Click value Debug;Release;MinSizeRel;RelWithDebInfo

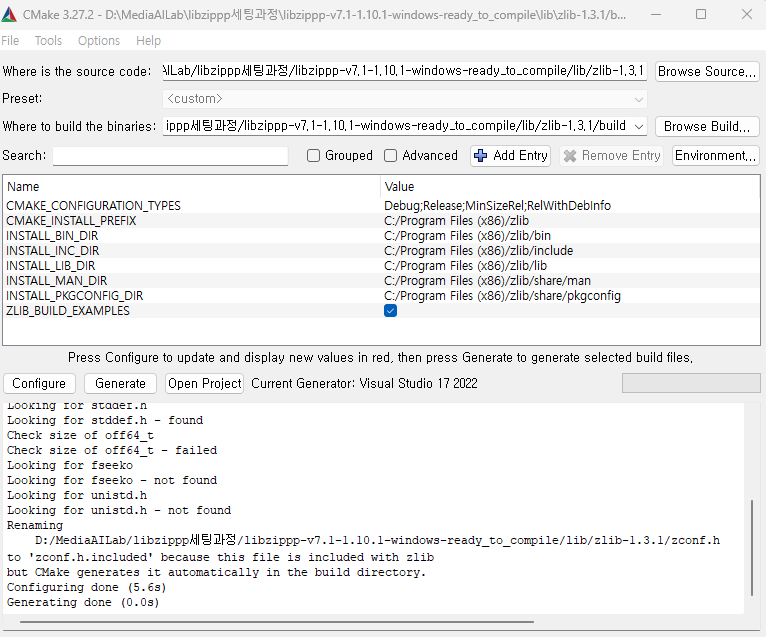[x=497, y=206]
